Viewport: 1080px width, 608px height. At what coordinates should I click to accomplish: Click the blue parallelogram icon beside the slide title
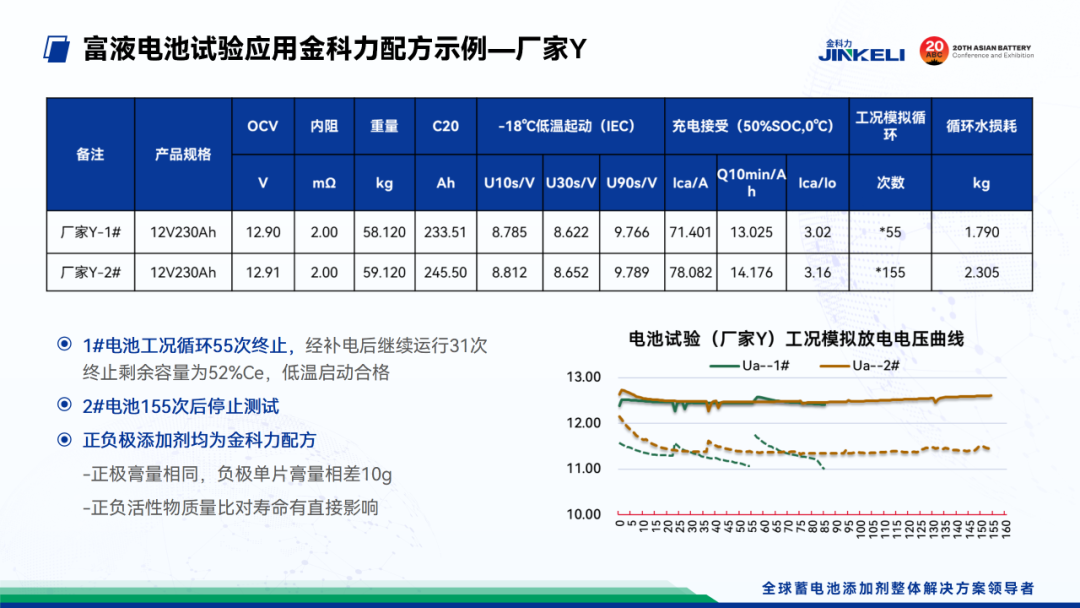pyautogui.click(x=60, y=49)
